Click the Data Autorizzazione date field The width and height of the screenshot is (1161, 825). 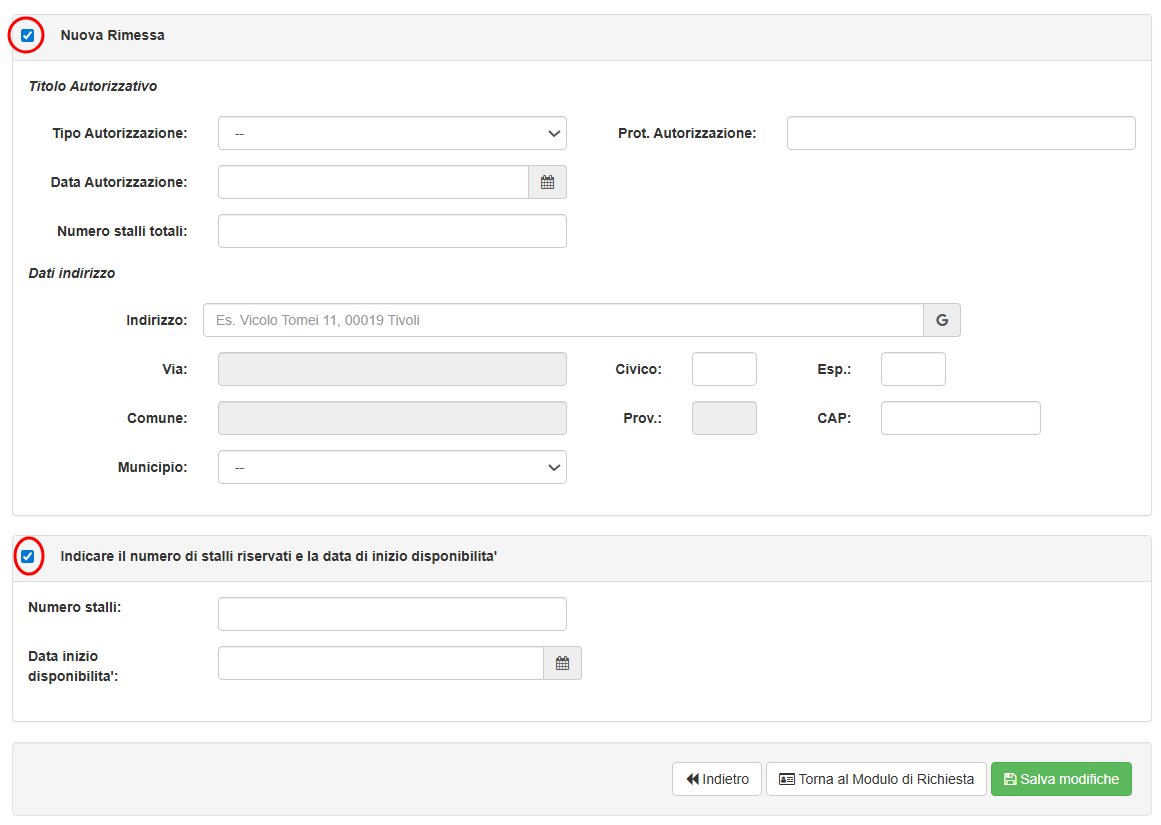click(x=373, y=182)
